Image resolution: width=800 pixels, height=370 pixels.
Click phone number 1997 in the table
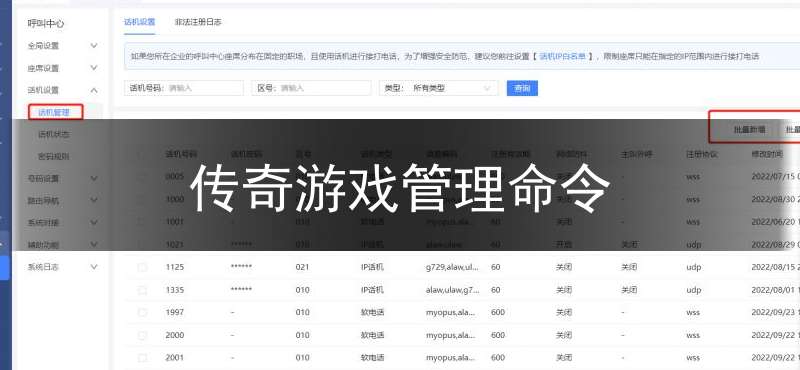tap(174, 312)
